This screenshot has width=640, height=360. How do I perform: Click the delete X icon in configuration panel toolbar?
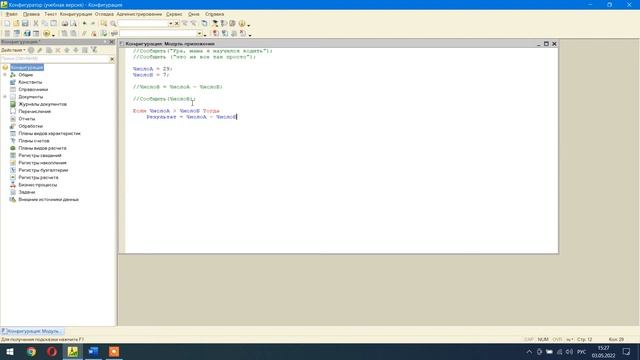coord(58,50)
